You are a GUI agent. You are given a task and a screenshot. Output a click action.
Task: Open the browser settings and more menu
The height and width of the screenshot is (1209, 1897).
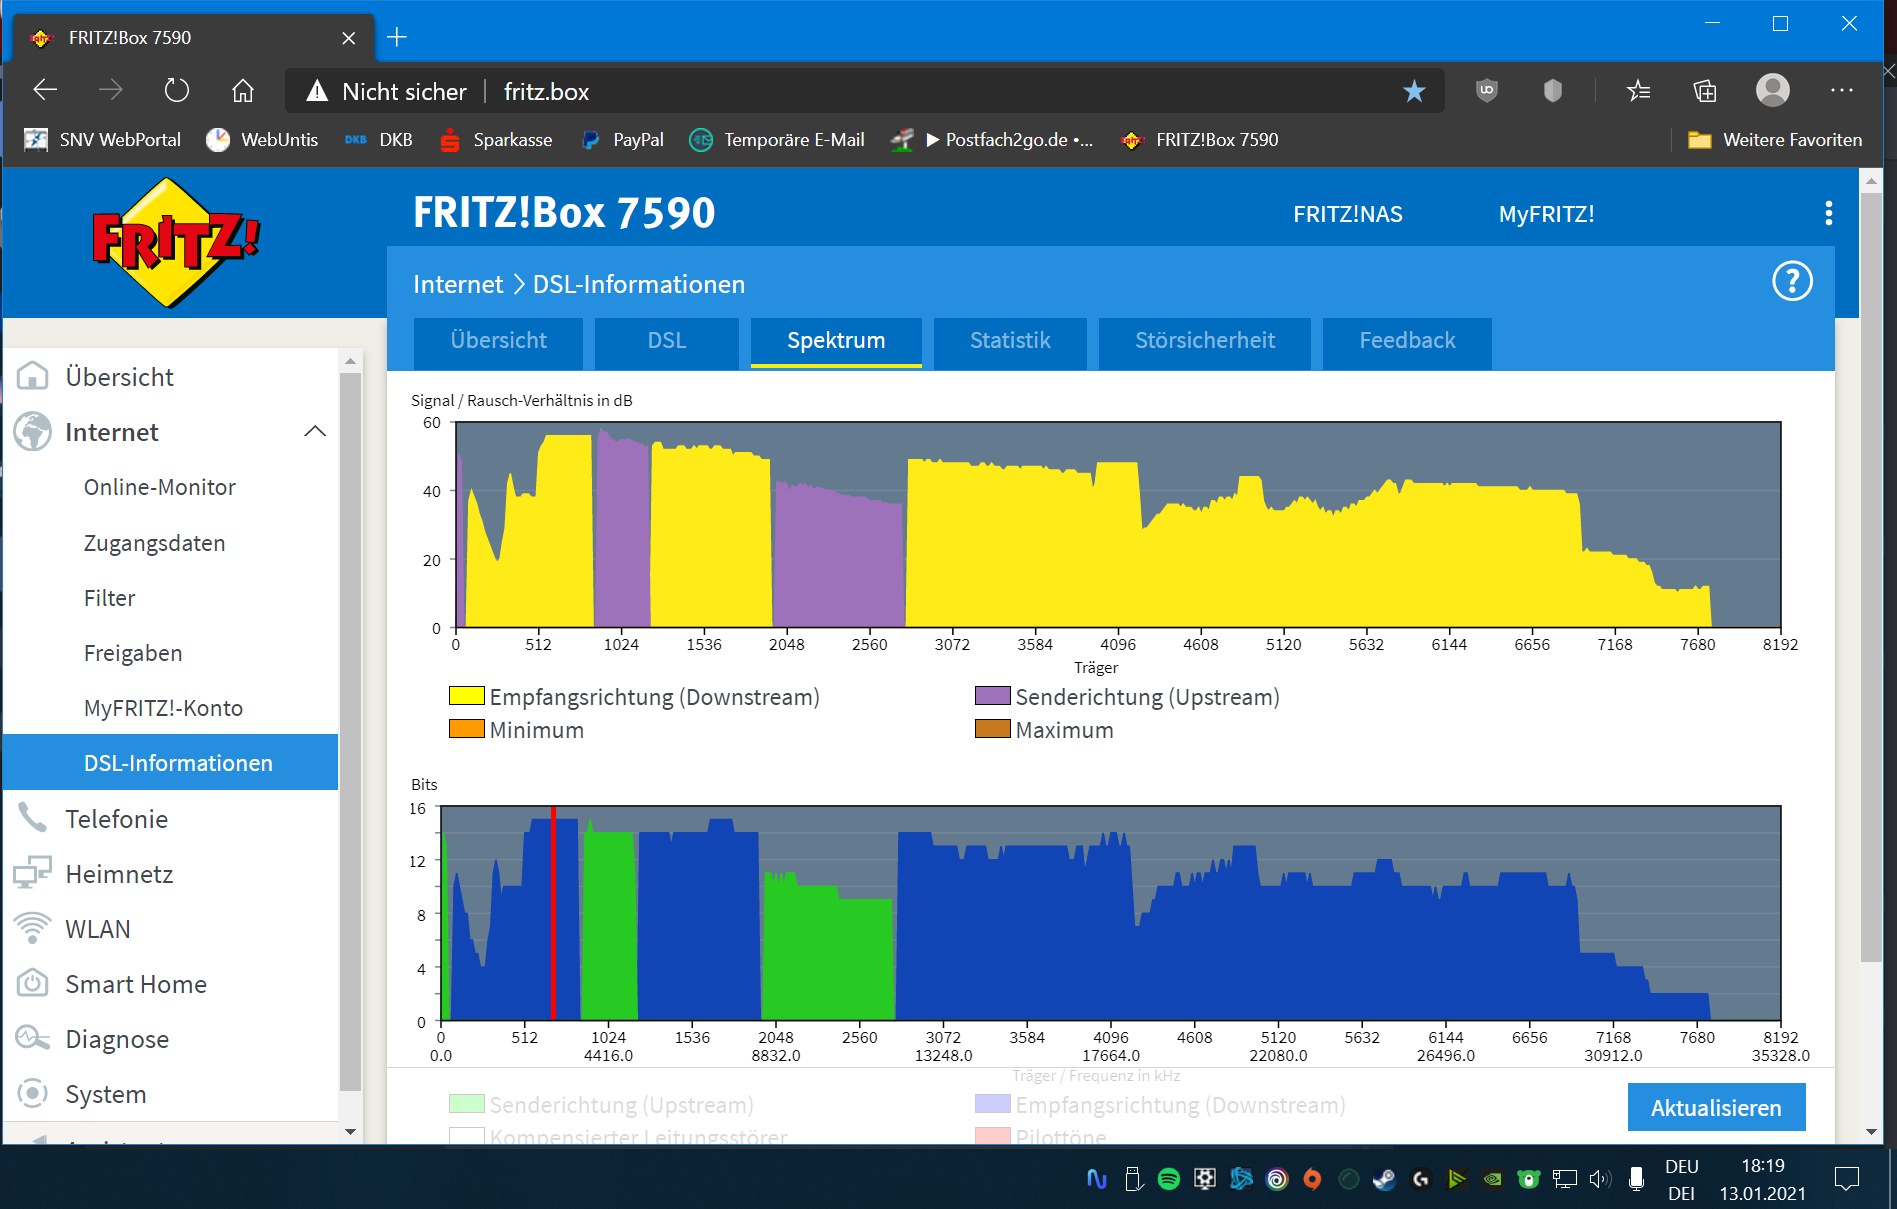pos(1842,91)
